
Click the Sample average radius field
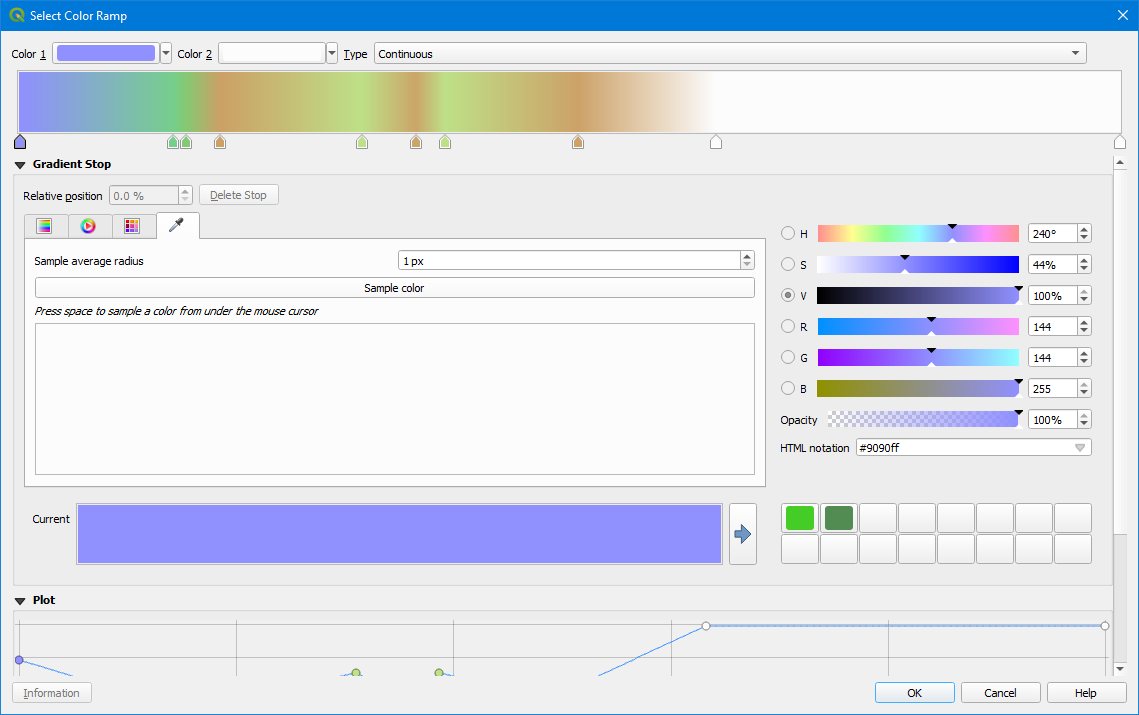tap(570, 260)
